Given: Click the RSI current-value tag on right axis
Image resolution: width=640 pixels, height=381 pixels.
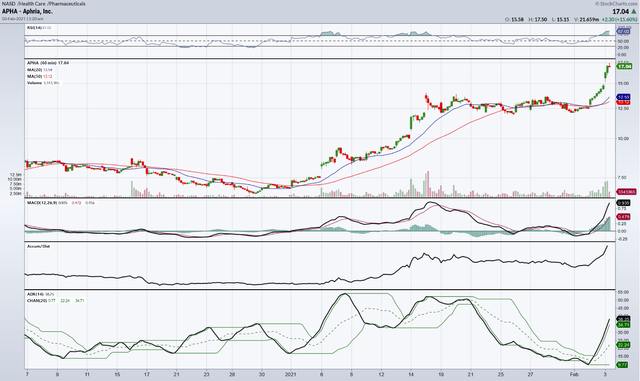Looking at the screenshot, I should pos(623,31).
